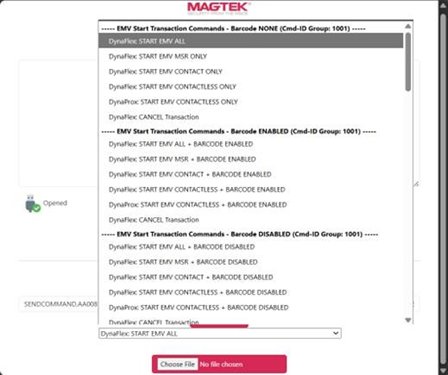Pick DynaFlex CONTACTLESS + BARCODE ENABLED
This screenshot has width=448, height=375.
pyautogui.click(x=251, y=189)
